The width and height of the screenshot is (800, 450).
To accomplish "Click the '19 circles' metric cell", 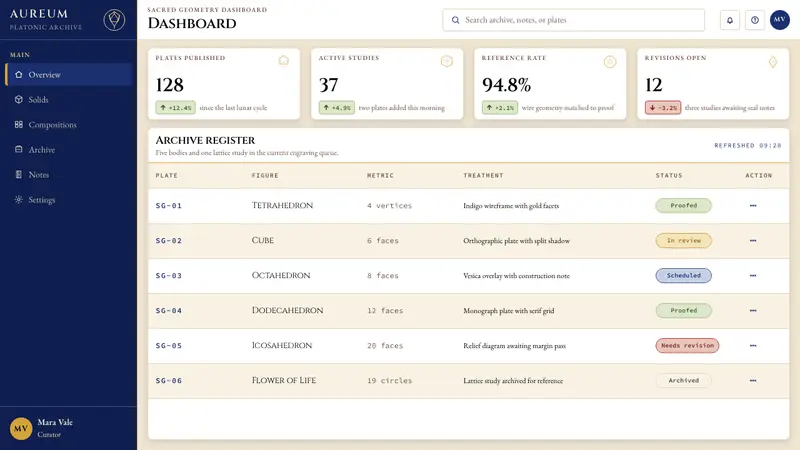I will coord(389,380).
